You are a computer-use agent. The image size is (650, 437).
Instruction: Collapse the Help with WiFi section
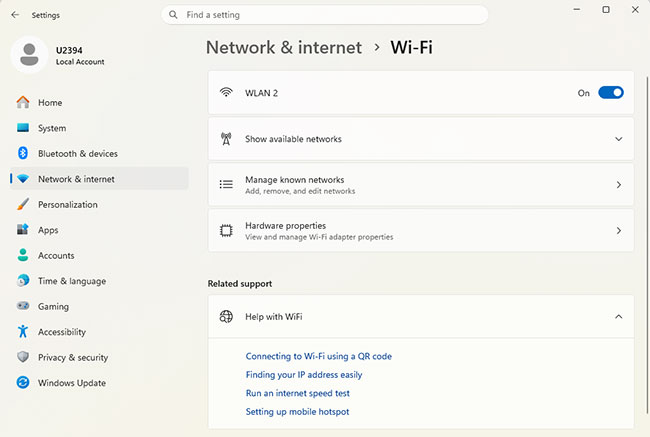point(618,317)
